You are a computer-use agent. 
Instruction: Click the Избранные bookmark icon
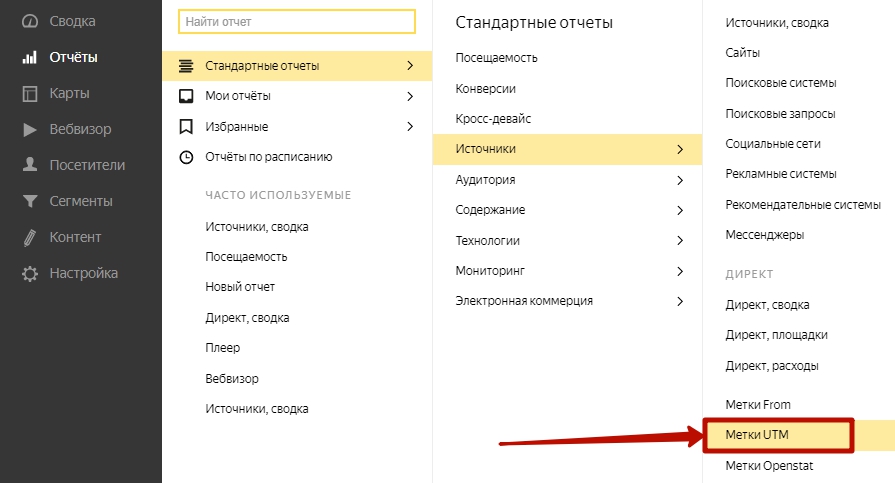[x=185, y=127]
